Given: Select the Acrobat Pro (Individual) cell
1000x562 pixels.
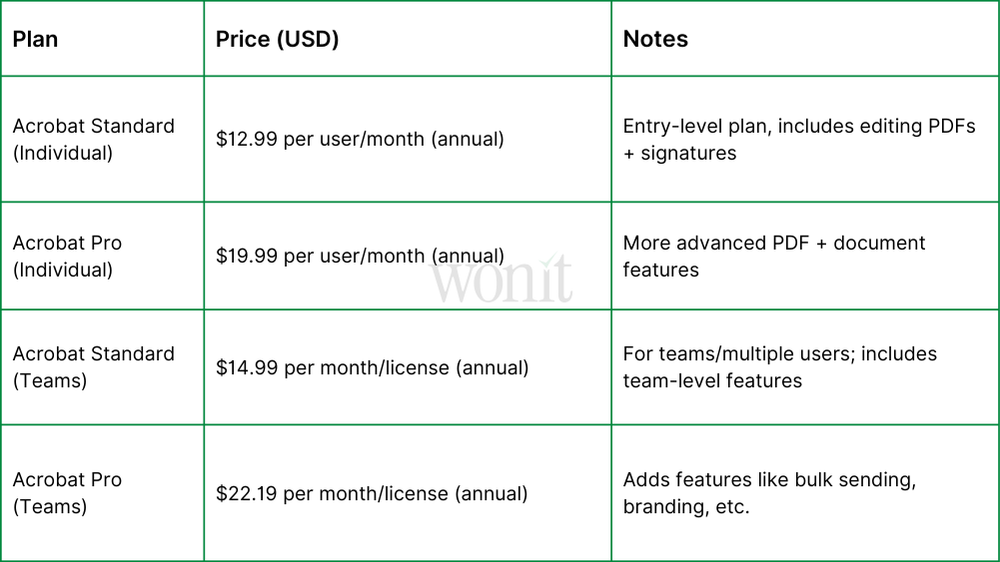Looking at the screenshot, I should [67, 256].
